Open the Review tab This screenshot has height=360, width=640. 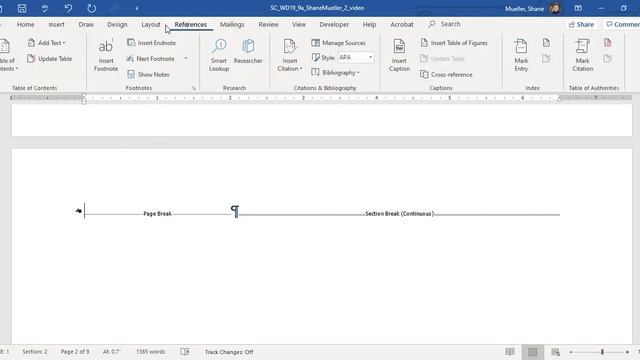pyautogui.click(x=268, y=24)
